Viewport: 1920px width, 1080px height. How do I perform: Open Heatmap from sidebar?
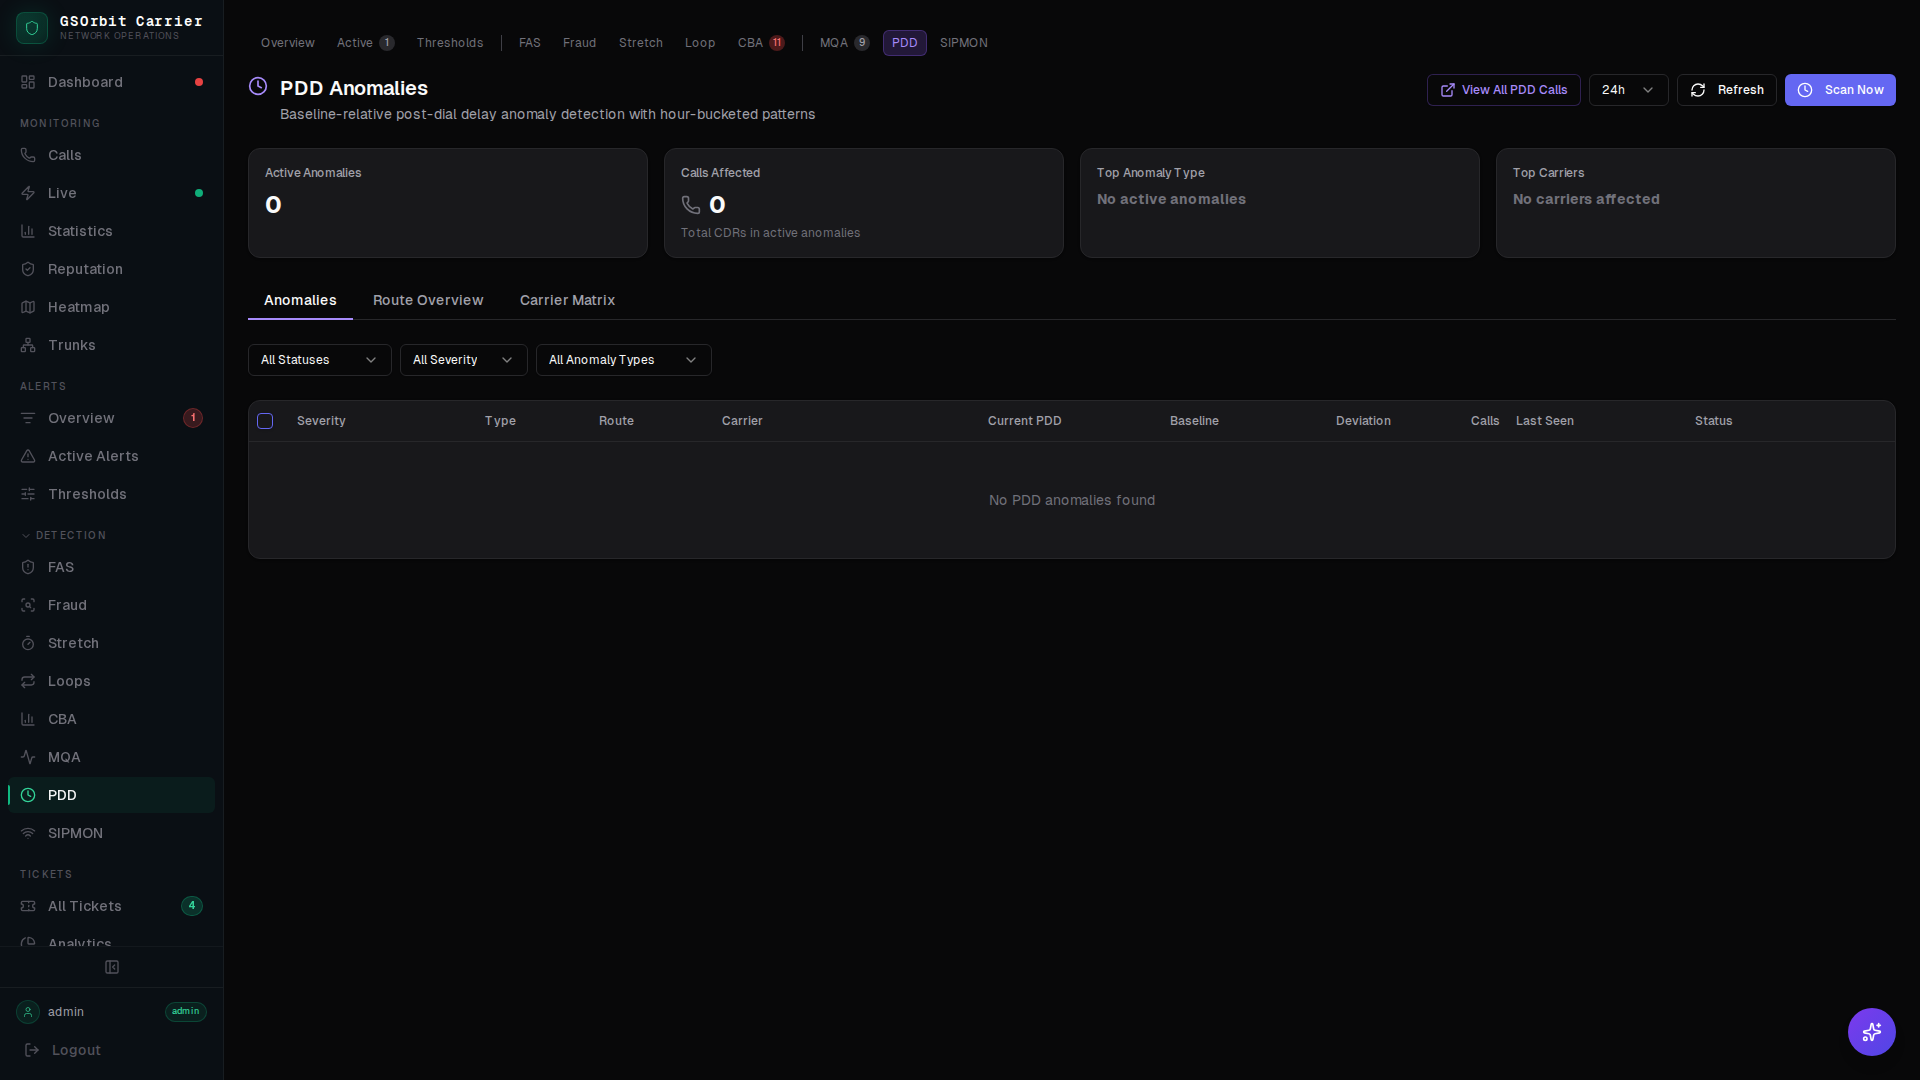point(78,307)
